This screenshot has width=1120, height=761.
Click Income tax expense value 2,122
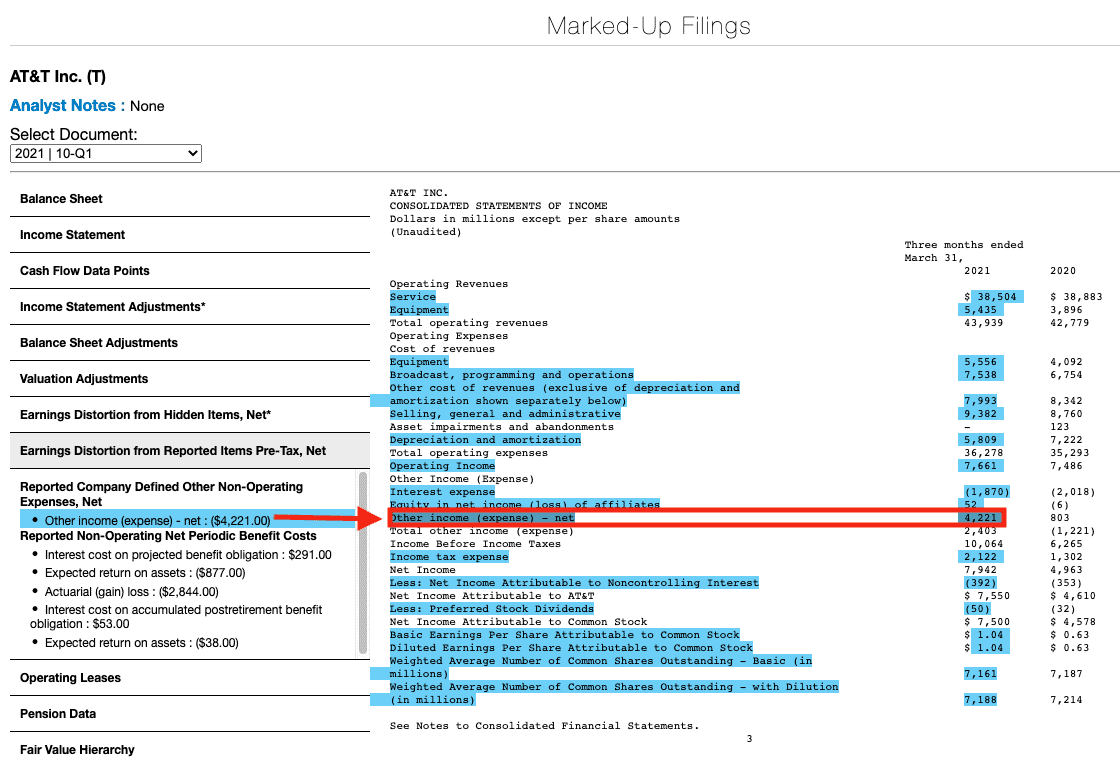pyautogui.click(x=980, y=557)
